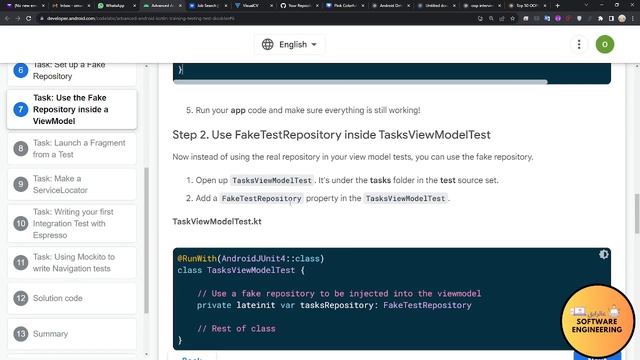Click the zoom magnifier icon in address bar
640x360 pixels.
(x=491, y=18)
